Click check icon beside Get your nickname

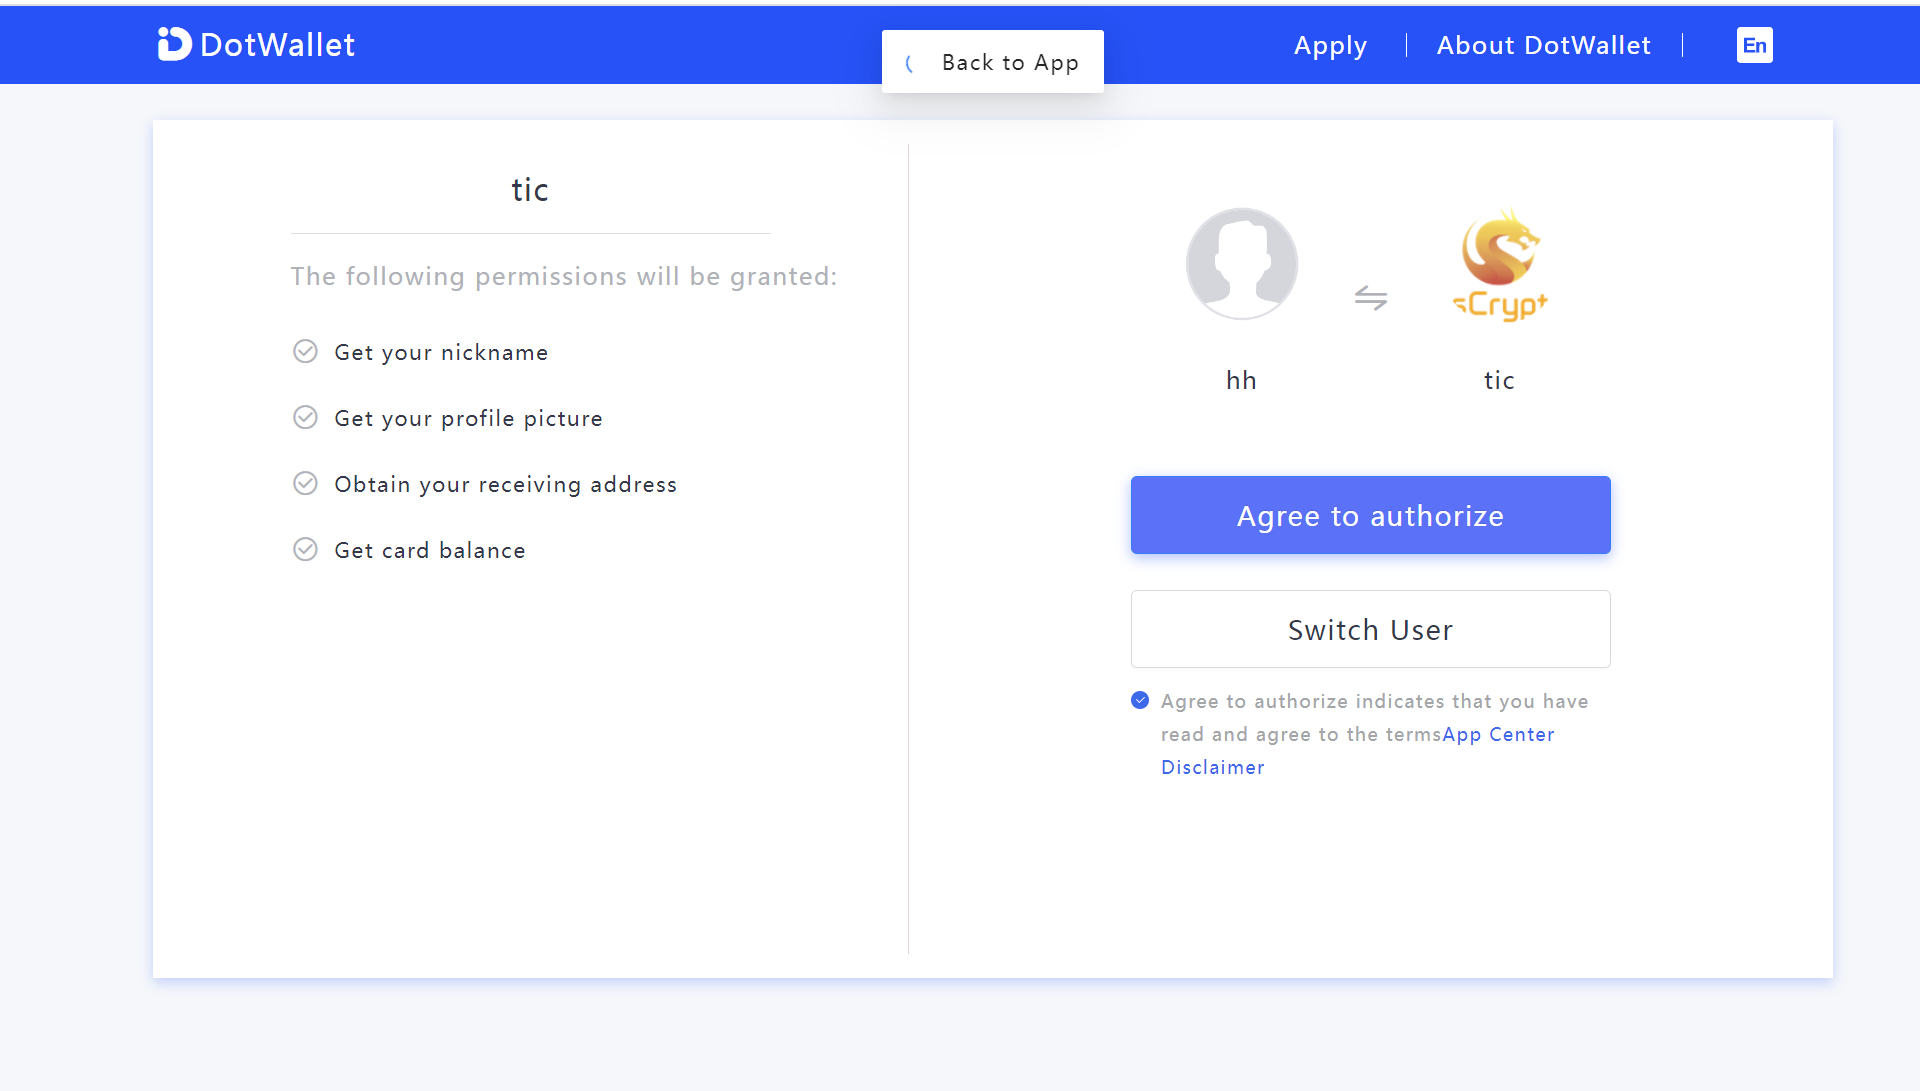[305, 352]
